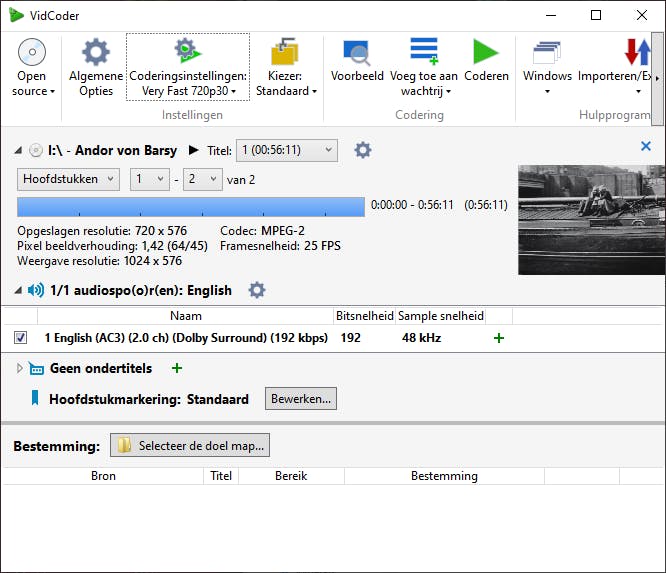Open Algemene Opties settings

(96, 68)
